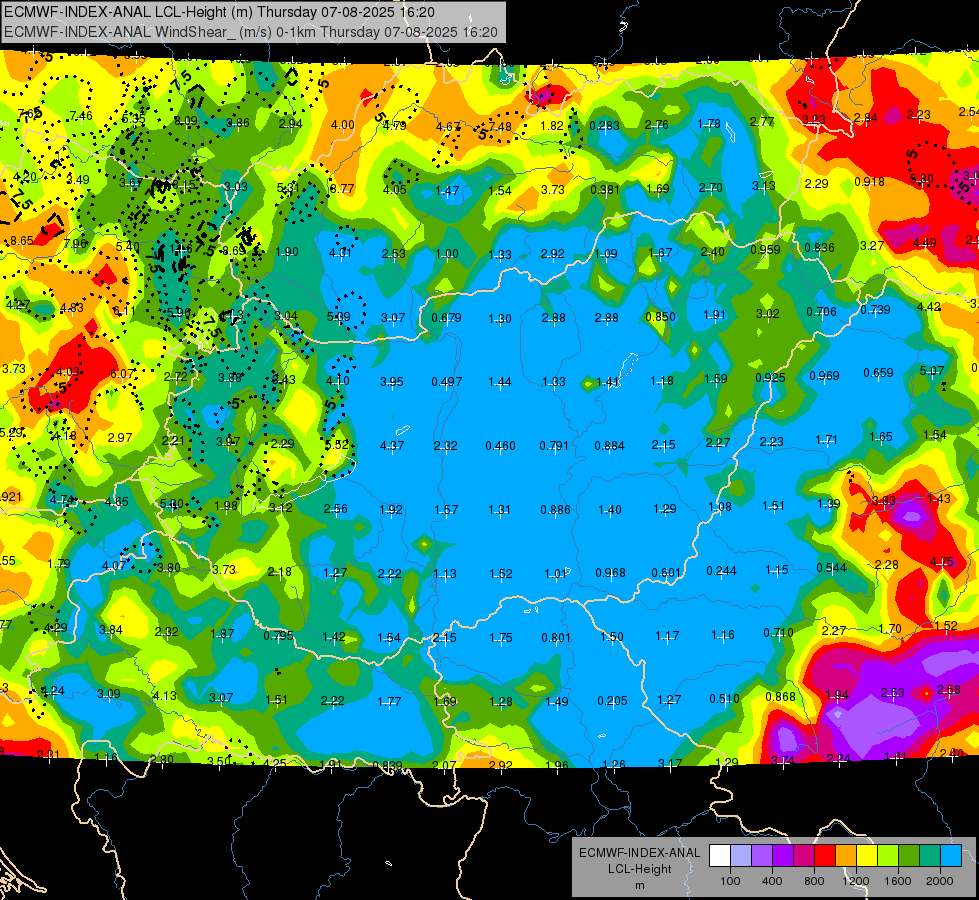Click the wind shear value 0.918
The height and width of the screenshot is (900, 979).
[869, 182]
